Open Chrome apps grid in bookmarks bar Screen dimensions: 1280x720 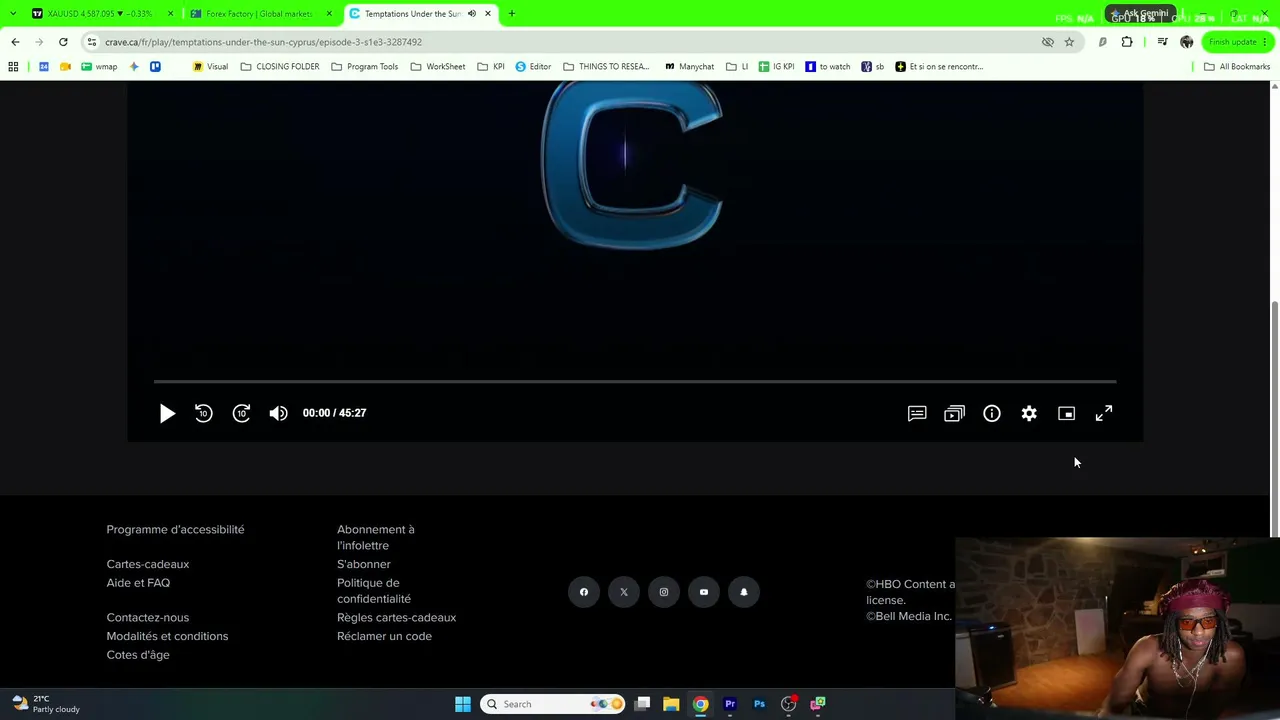[x=13, y=67]
